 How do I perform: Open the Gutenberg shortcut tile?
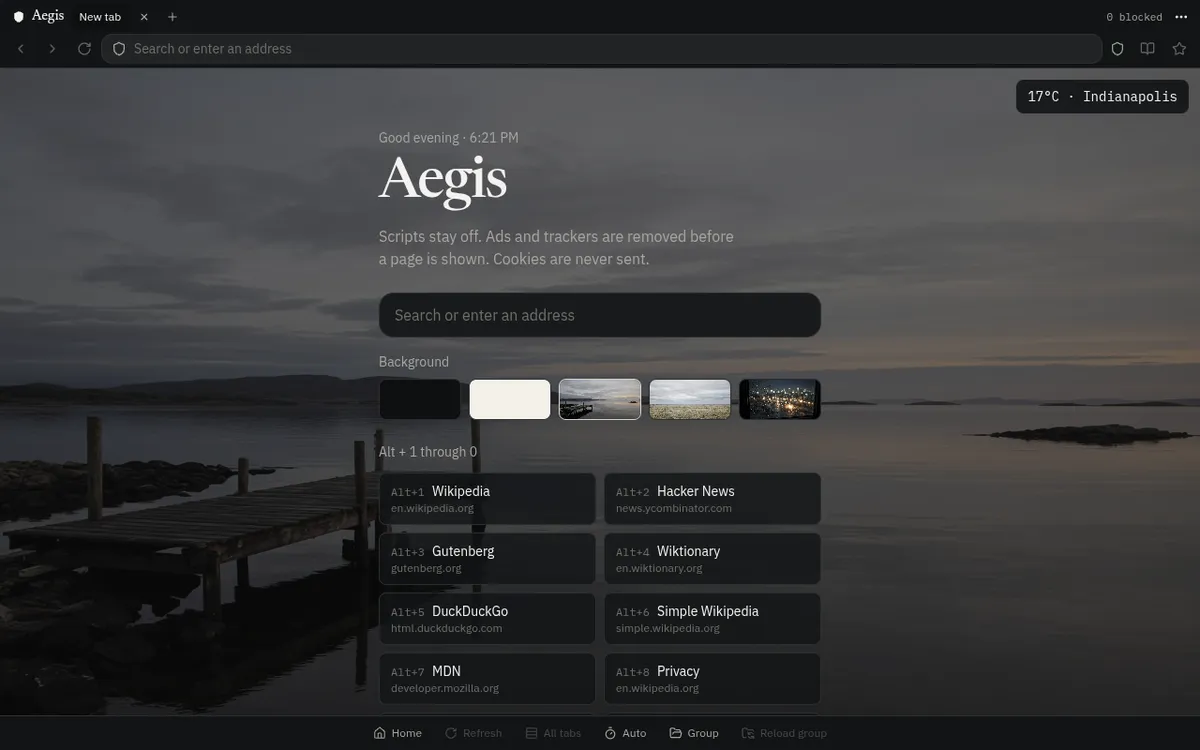click(487, 558)
